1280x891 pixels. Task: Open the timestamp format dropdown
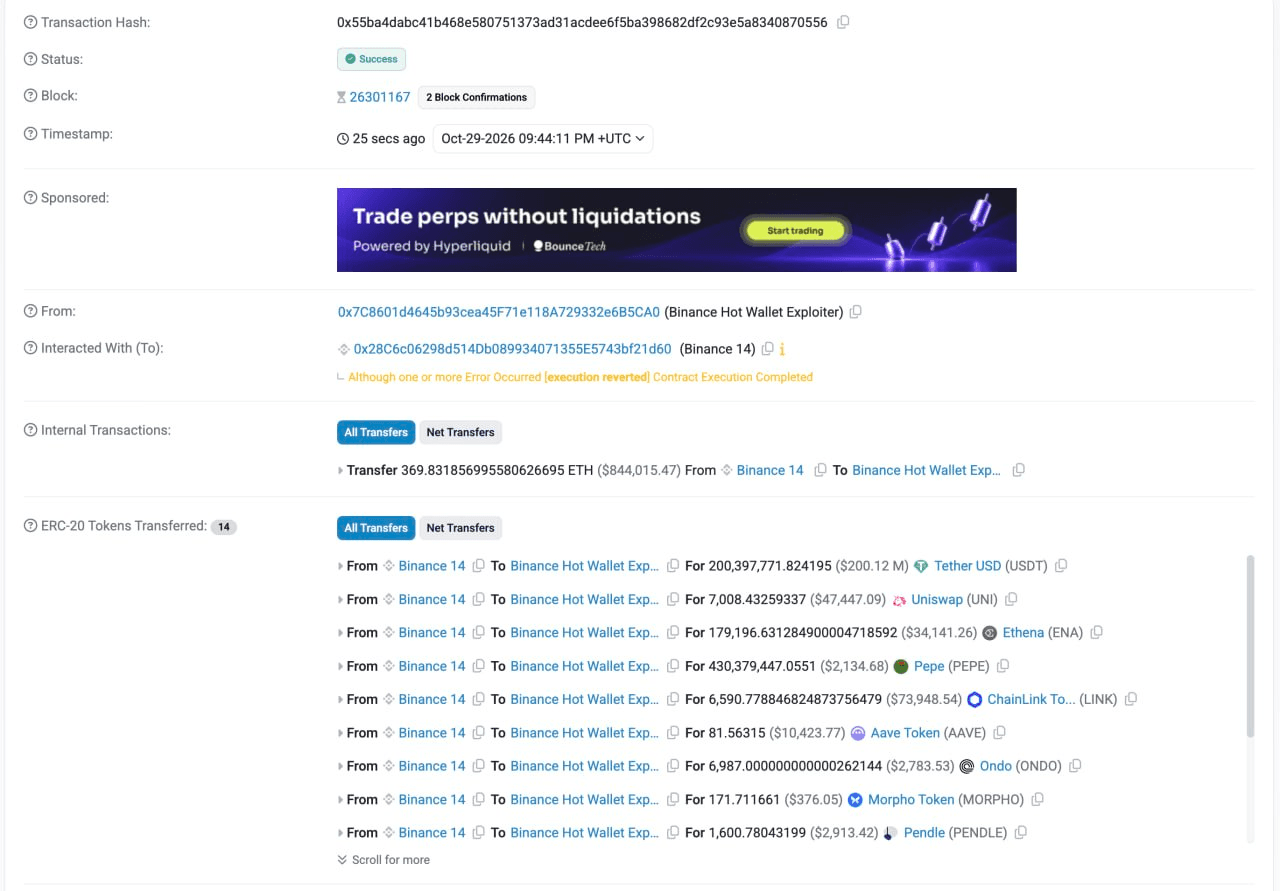[543, 139]
